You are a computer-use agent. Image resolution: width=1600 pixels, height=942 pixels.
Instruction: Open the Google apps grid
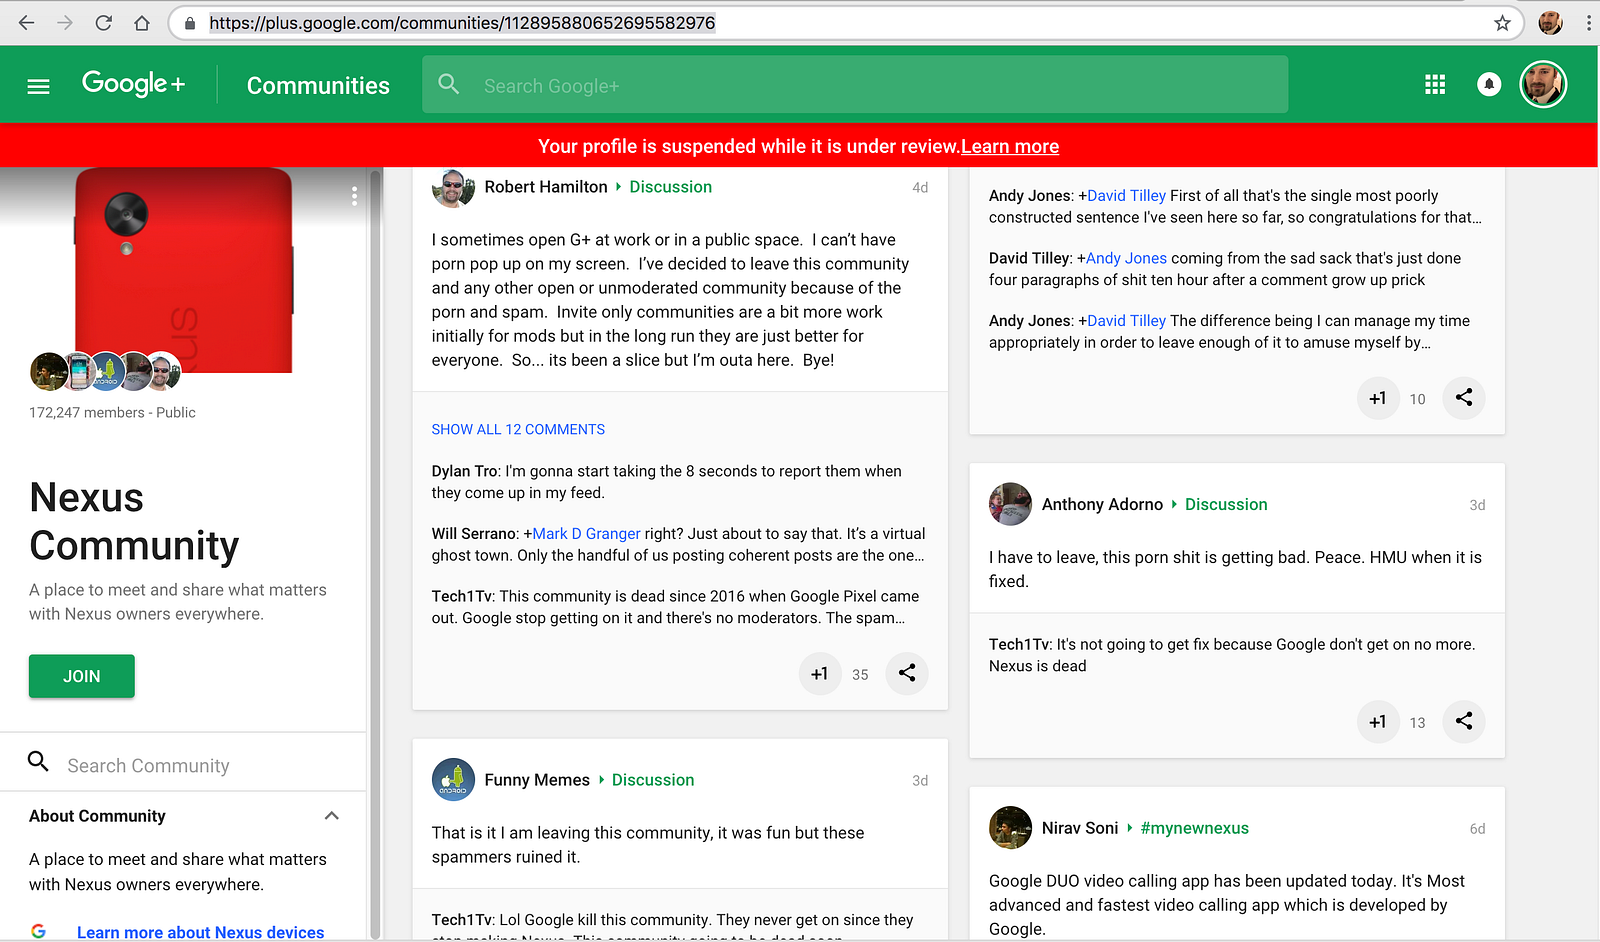[x=1435, y=85]
